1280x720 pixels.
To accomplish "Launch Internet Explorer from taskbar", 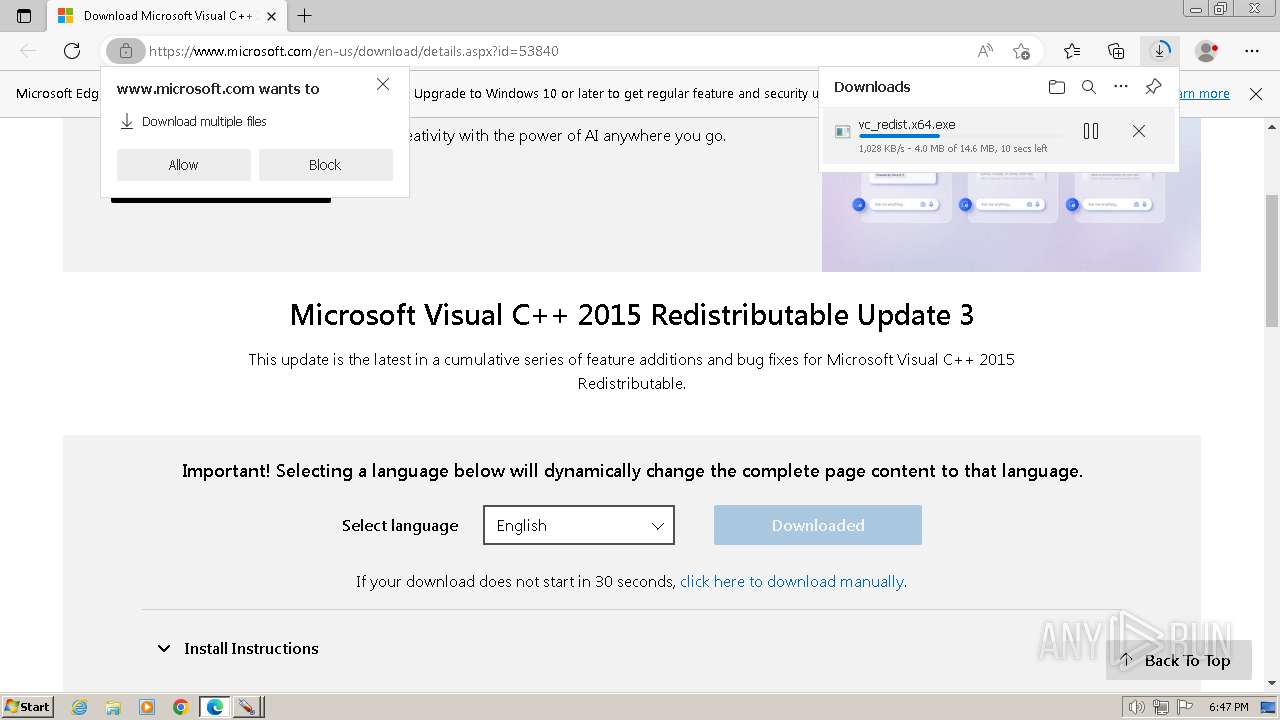I will 79,707.
